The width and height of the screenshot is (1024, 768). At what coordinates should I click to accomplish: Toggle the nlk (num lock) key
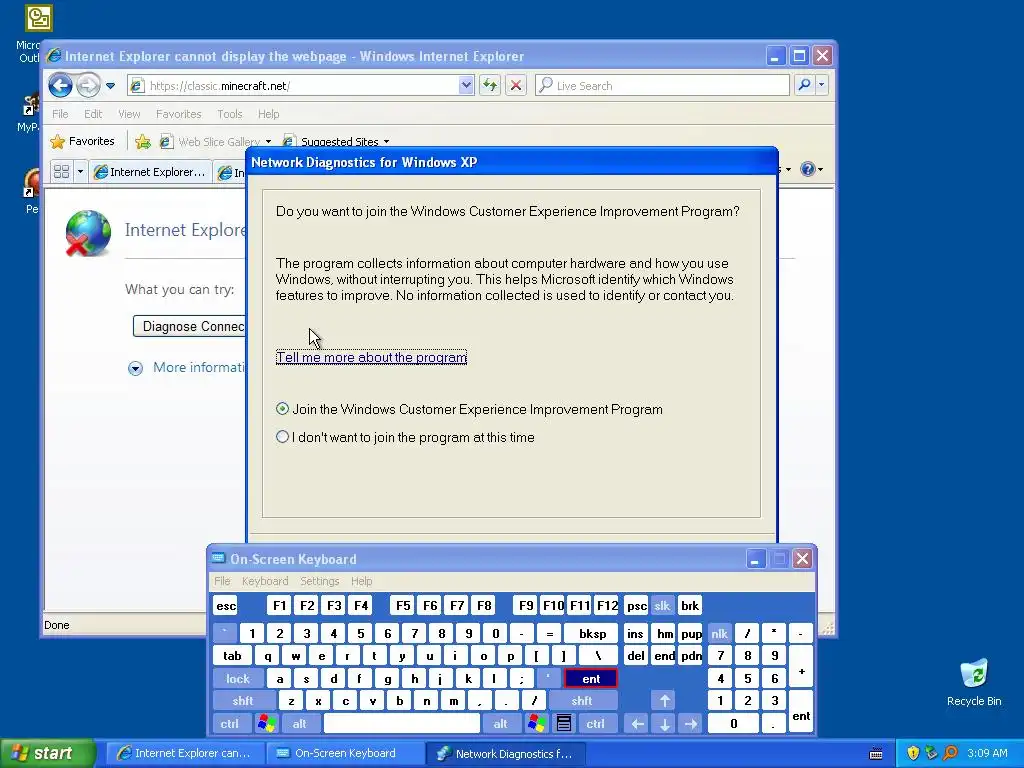point(719,633)
